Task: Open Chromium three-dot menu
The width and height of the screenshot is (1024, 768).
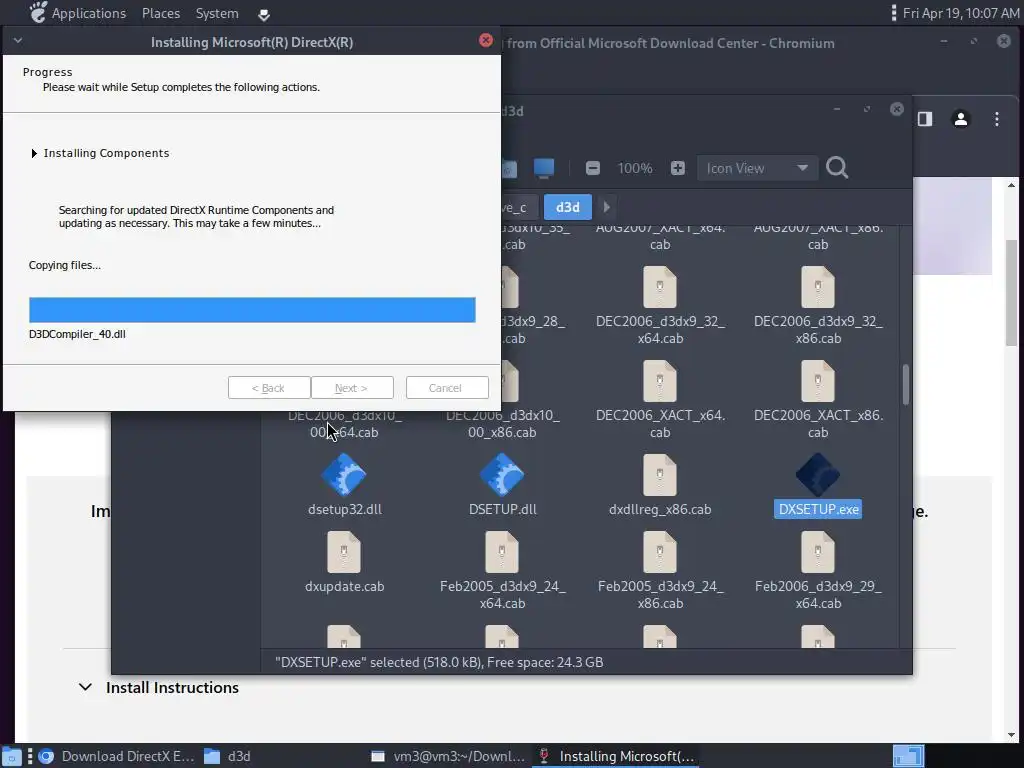Action: tap(997, 119)
